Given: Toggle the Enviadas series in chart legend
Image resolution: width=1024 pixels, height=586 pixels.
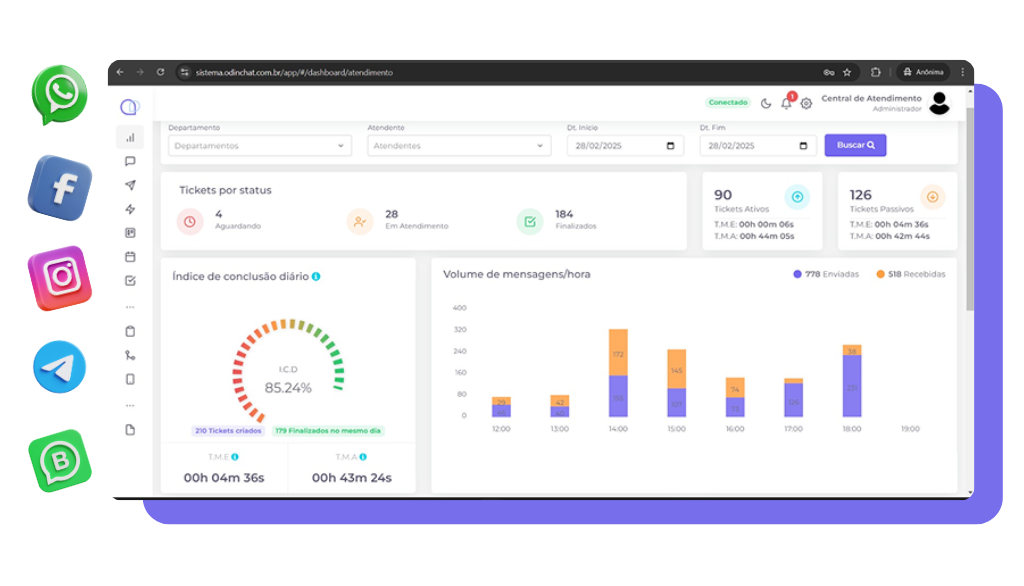Looking at the screenshot, I should pos(826,274).
